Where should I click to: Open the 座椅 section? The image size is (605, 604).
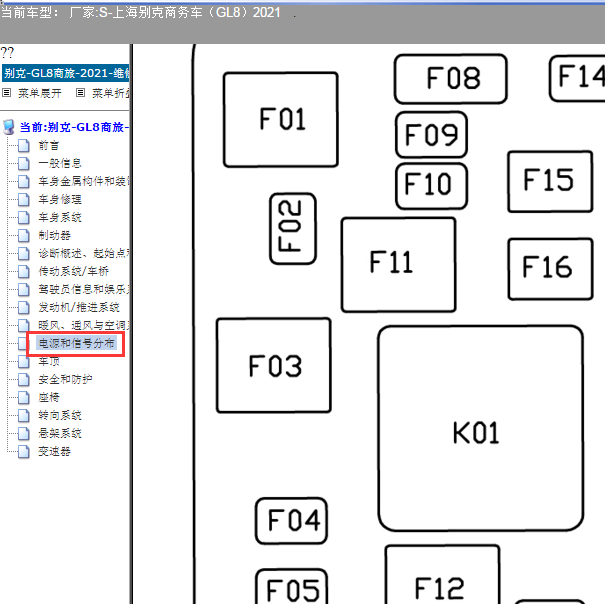pyautogui.click(x=49, y=397)
